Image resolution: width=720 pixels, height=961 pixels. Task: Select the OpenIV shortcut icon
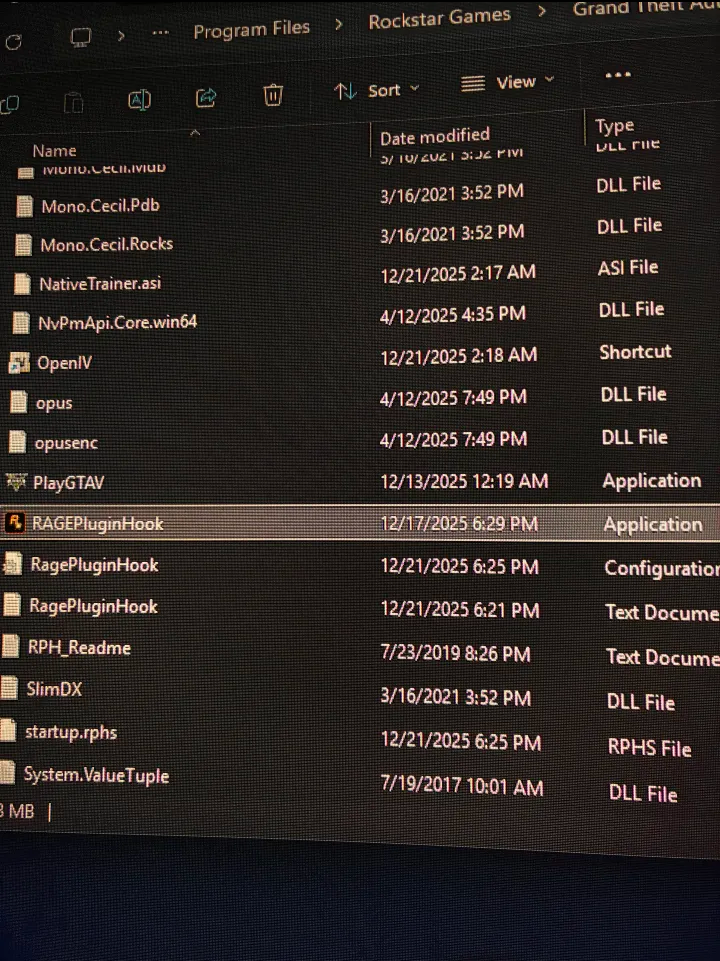[19, 363]
